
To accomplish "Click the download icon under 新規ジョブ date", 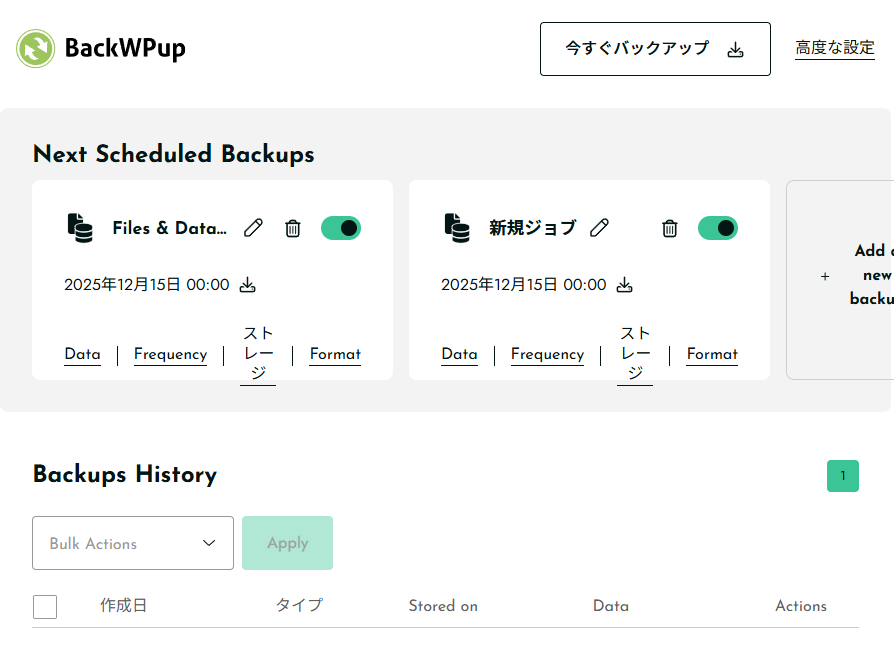I will click(625, 285).
